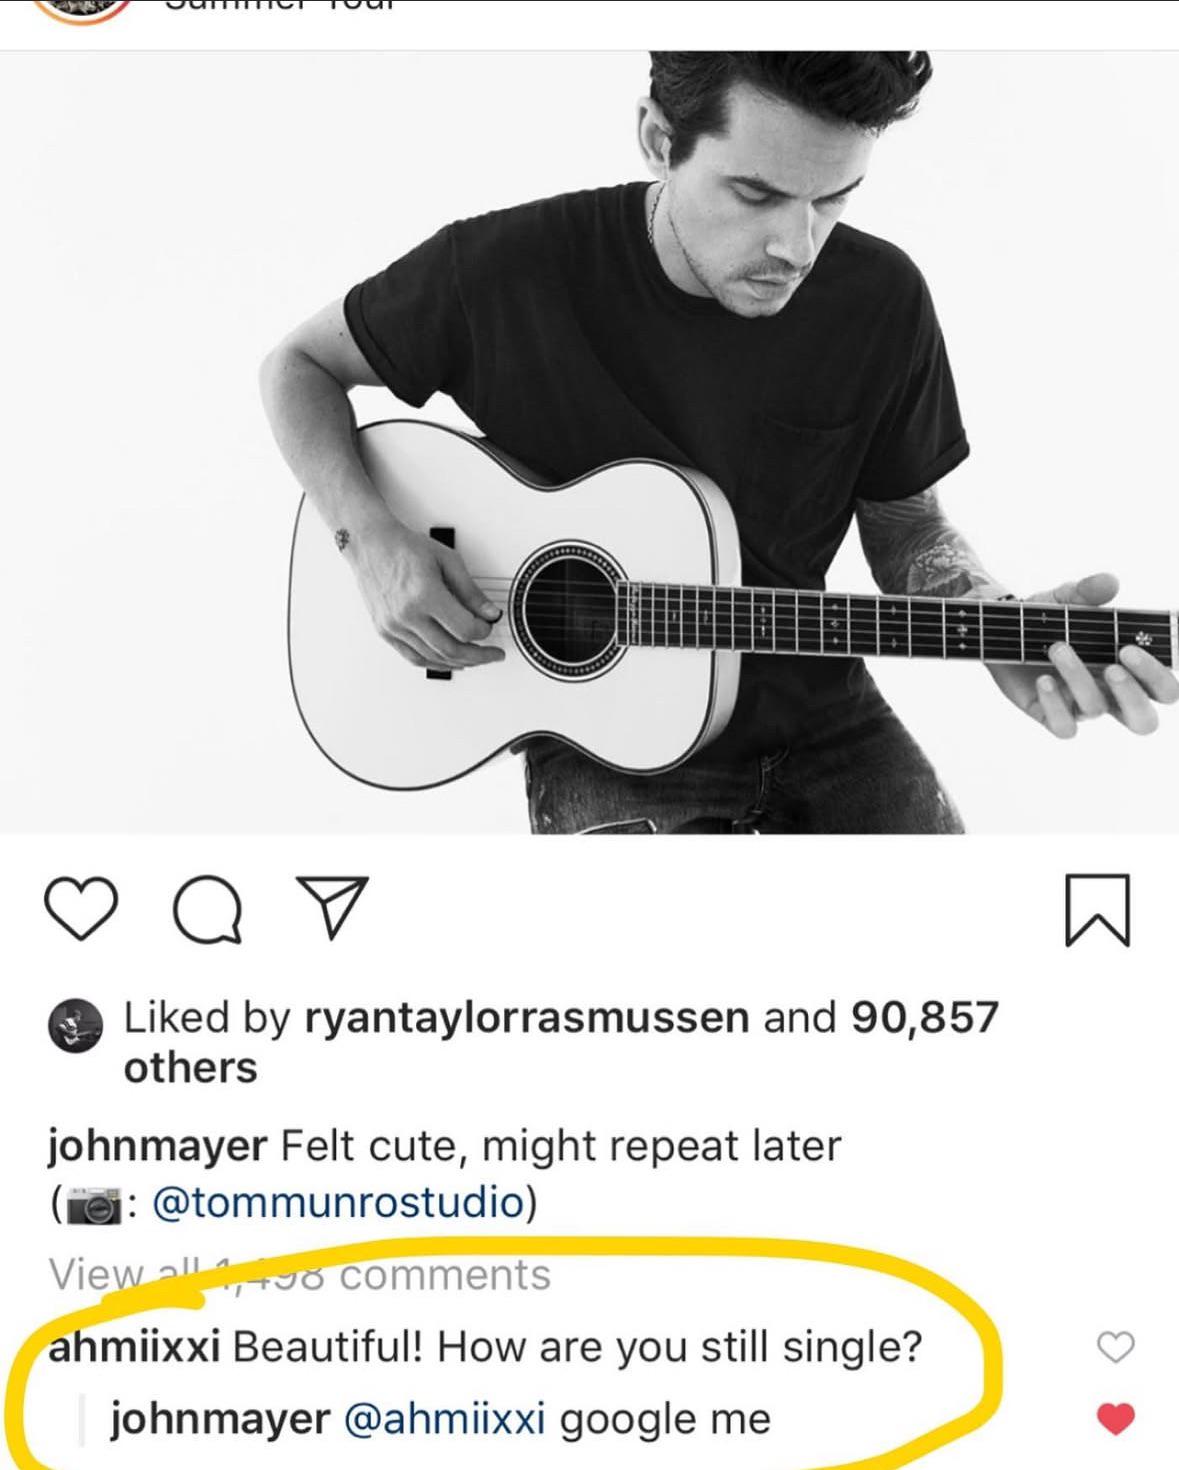Open the small liker profile avatar
The width and height of the screenshot is (1179, 1470).
pyautogui.click(x=75, y=1025)
